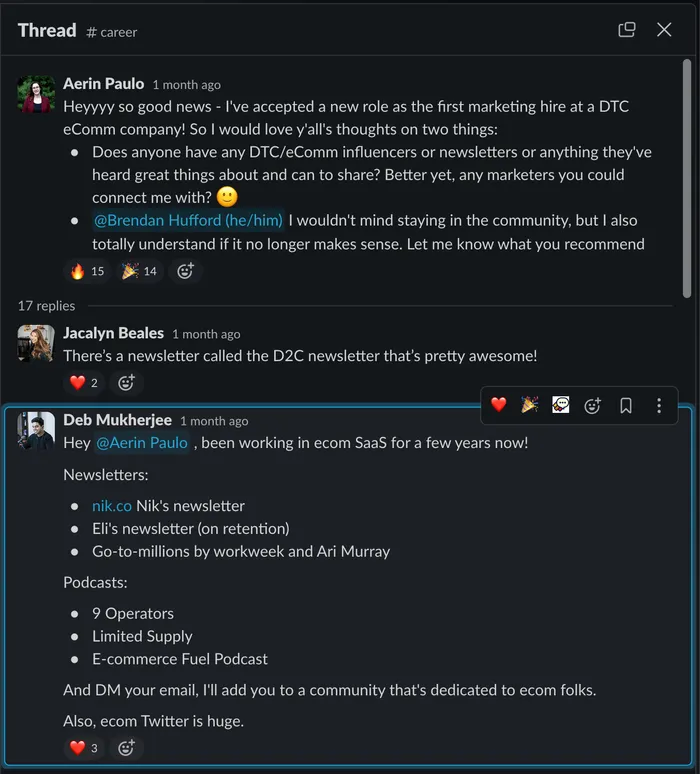This screenshot has width=700, height=774.
Task: Click the @Brendan Hufford mention
Action: pos(188,220)
